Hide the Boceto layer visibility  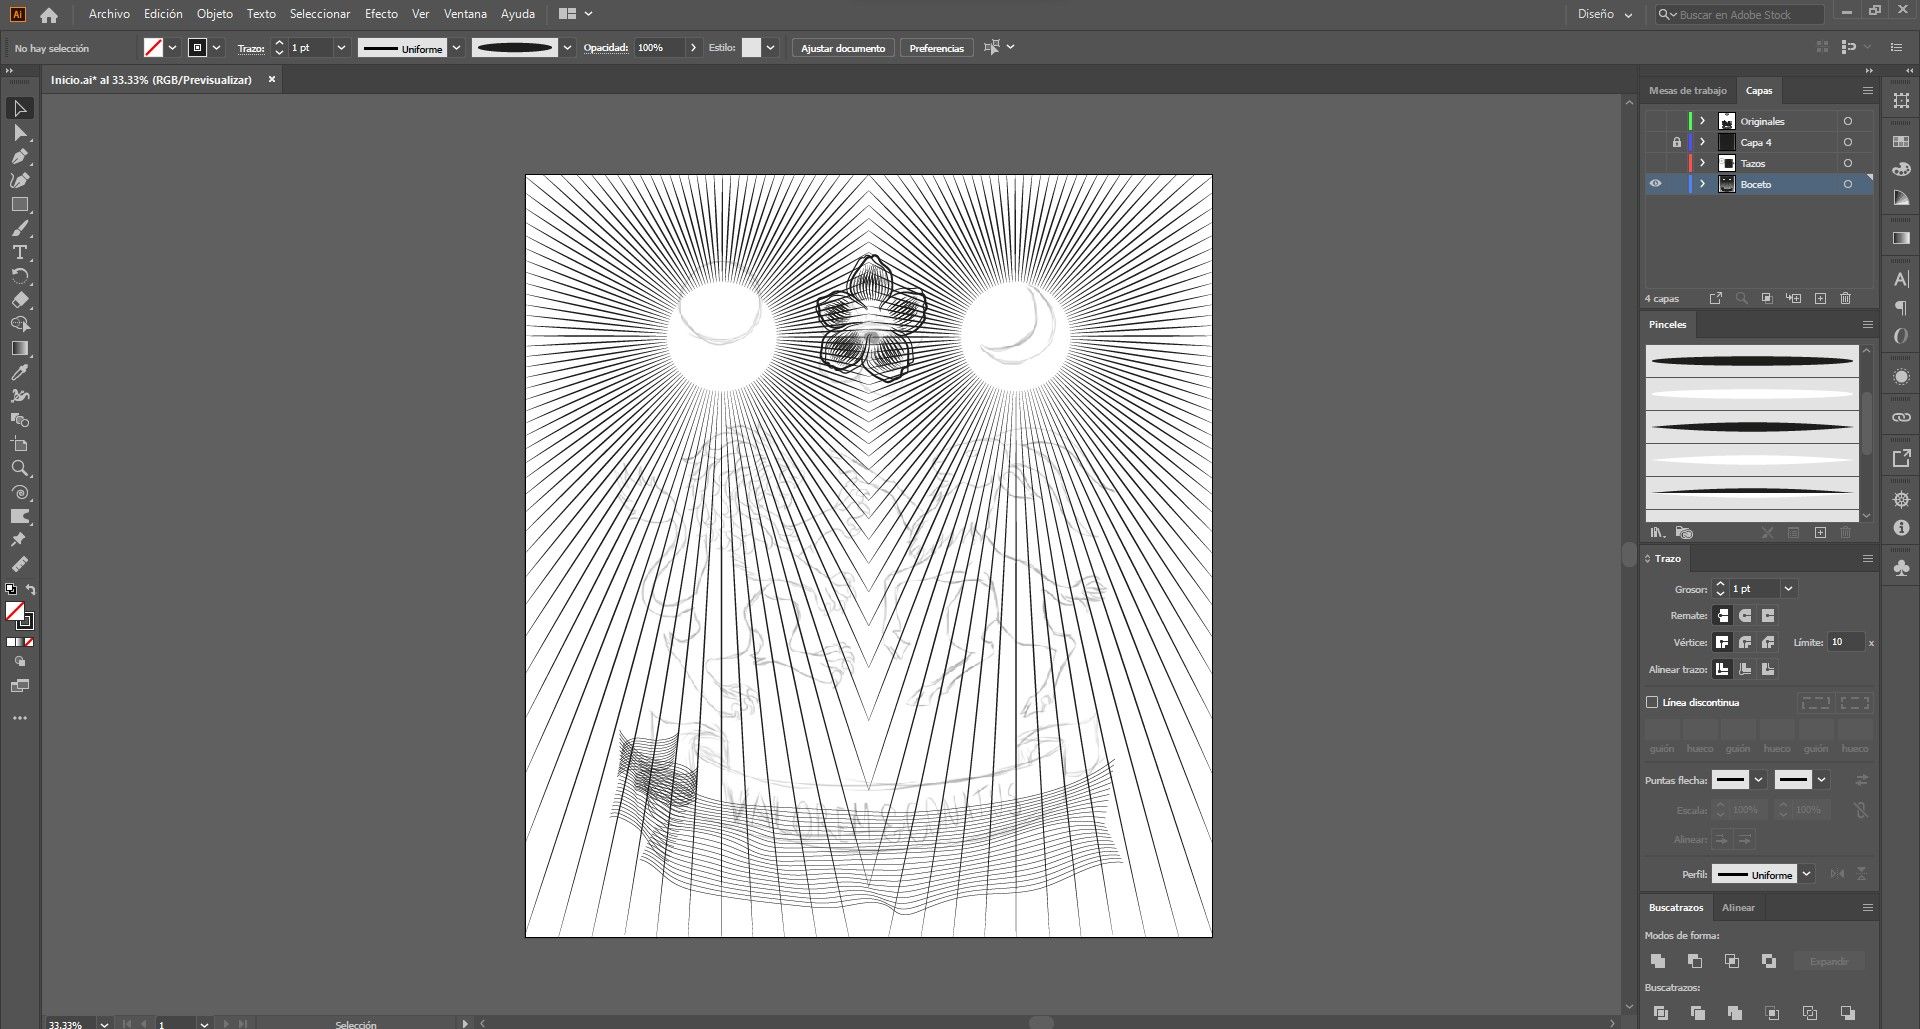point(1655,184)
